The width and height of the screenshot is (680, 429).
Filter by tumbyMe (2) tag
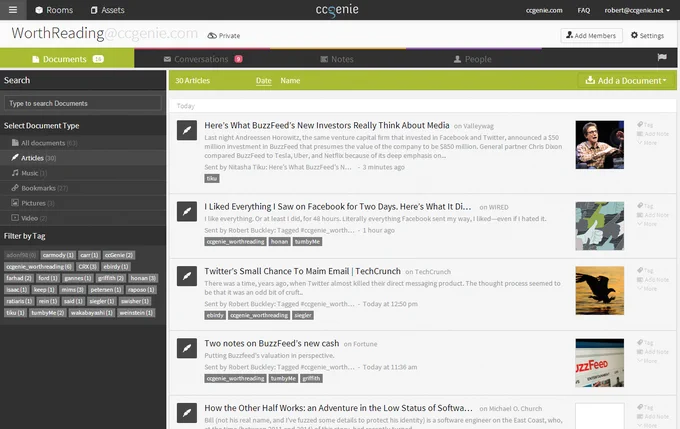[x=47, y=313]
